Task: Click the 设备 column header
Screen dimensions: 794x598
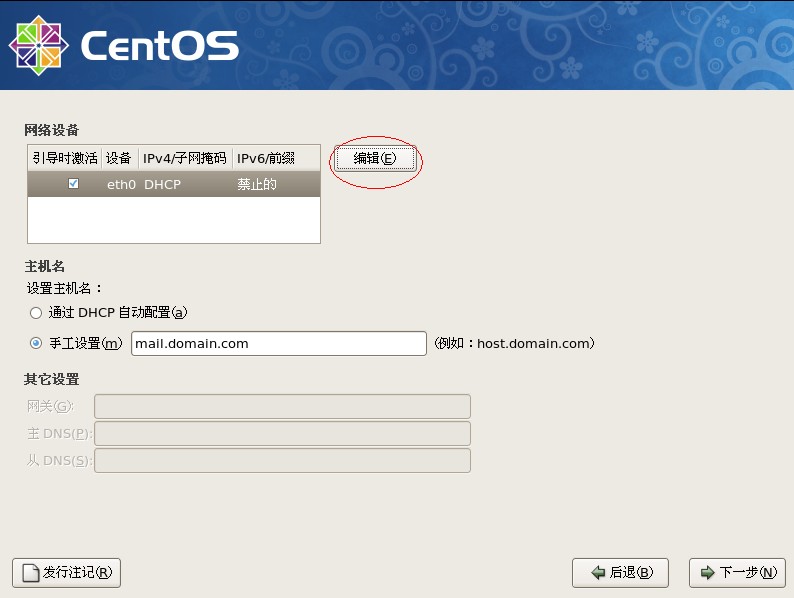Action: point(119,158)
